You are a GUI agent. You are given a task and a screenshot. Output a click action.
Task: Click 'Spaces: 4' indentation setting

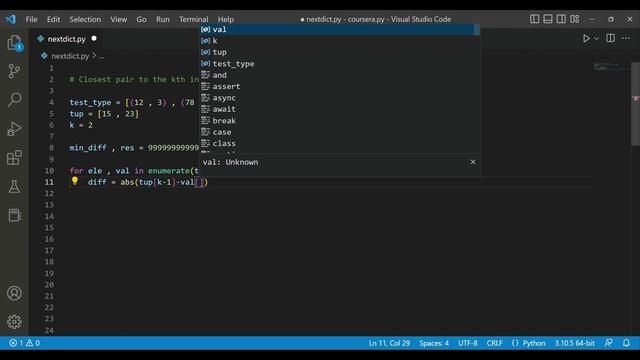click(434, 343)
